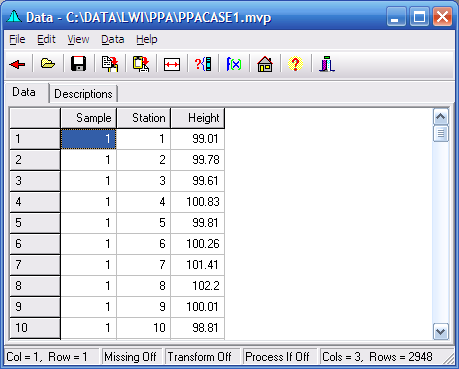Click the vertical scrollbar thumb
Screen dimensions: 459x369
[441, 134]
